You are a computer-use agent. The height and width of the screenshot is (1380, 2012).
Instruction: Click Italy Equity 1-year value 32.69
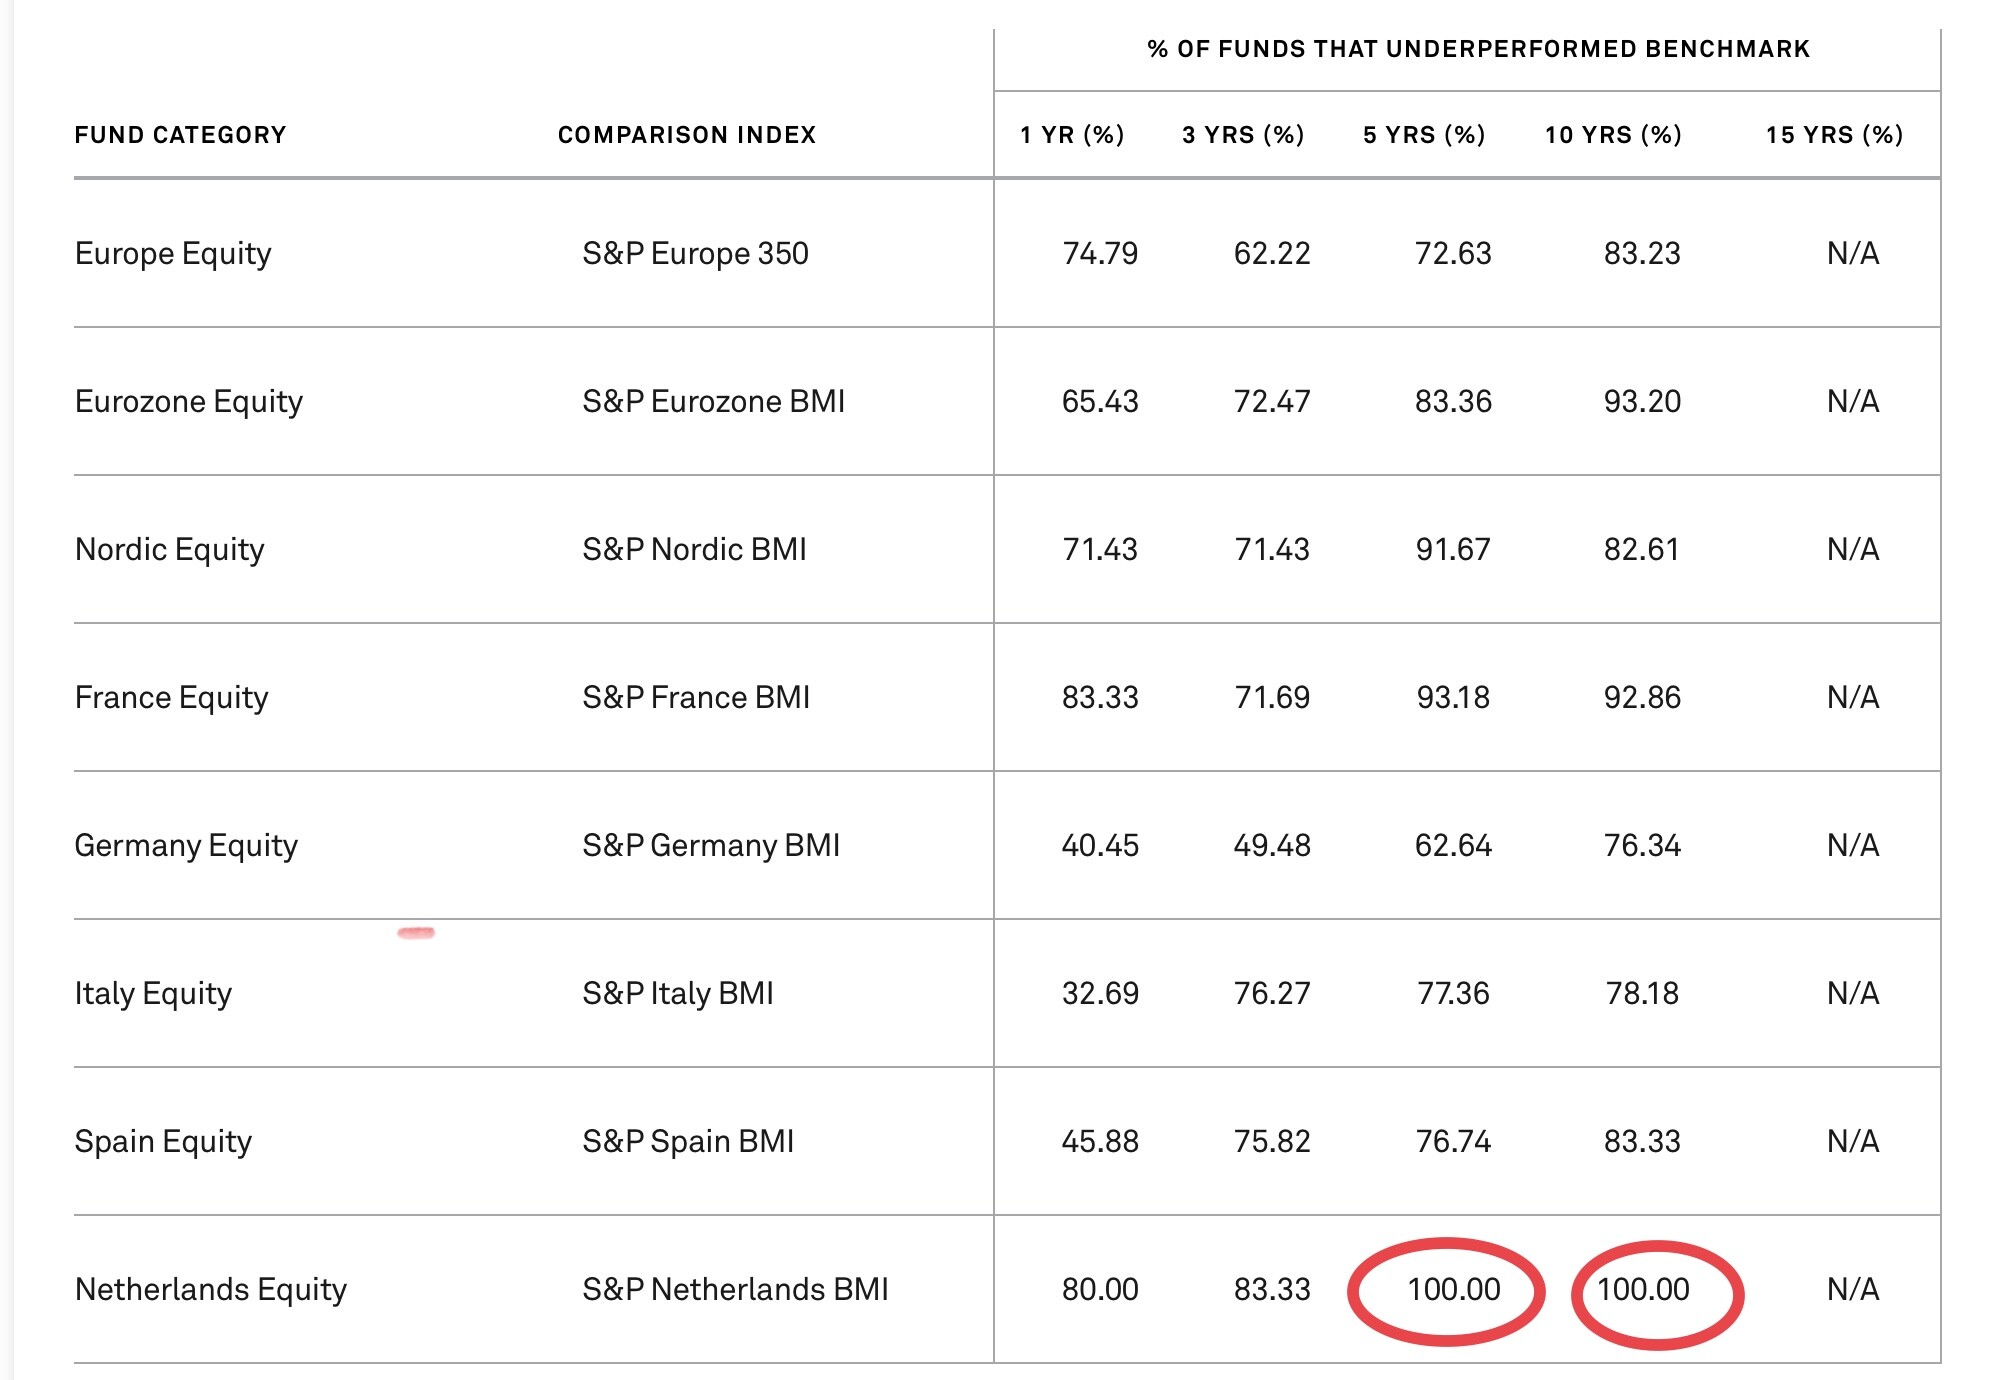(1100, 994)
